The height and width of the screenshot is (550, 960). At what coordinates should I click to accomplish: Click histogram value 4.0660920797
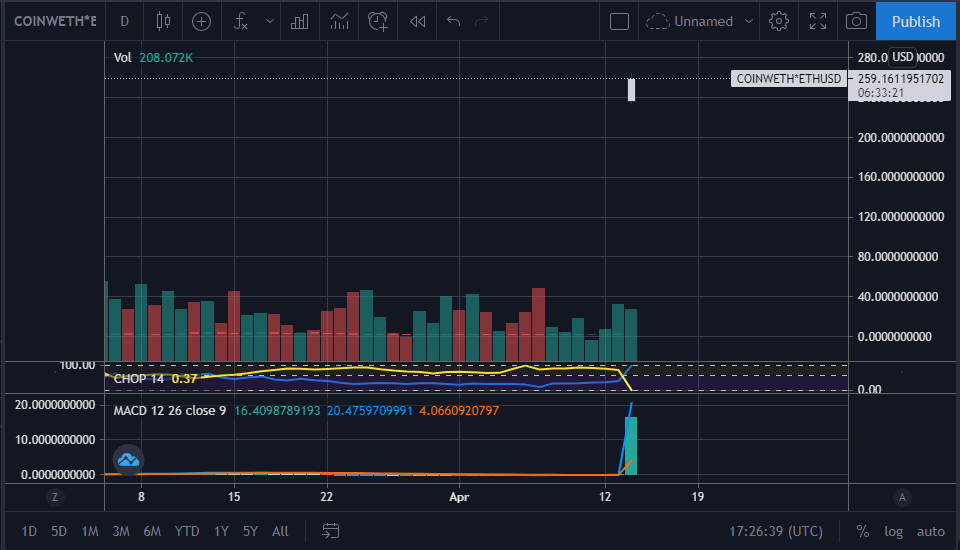tap(459, 410)
